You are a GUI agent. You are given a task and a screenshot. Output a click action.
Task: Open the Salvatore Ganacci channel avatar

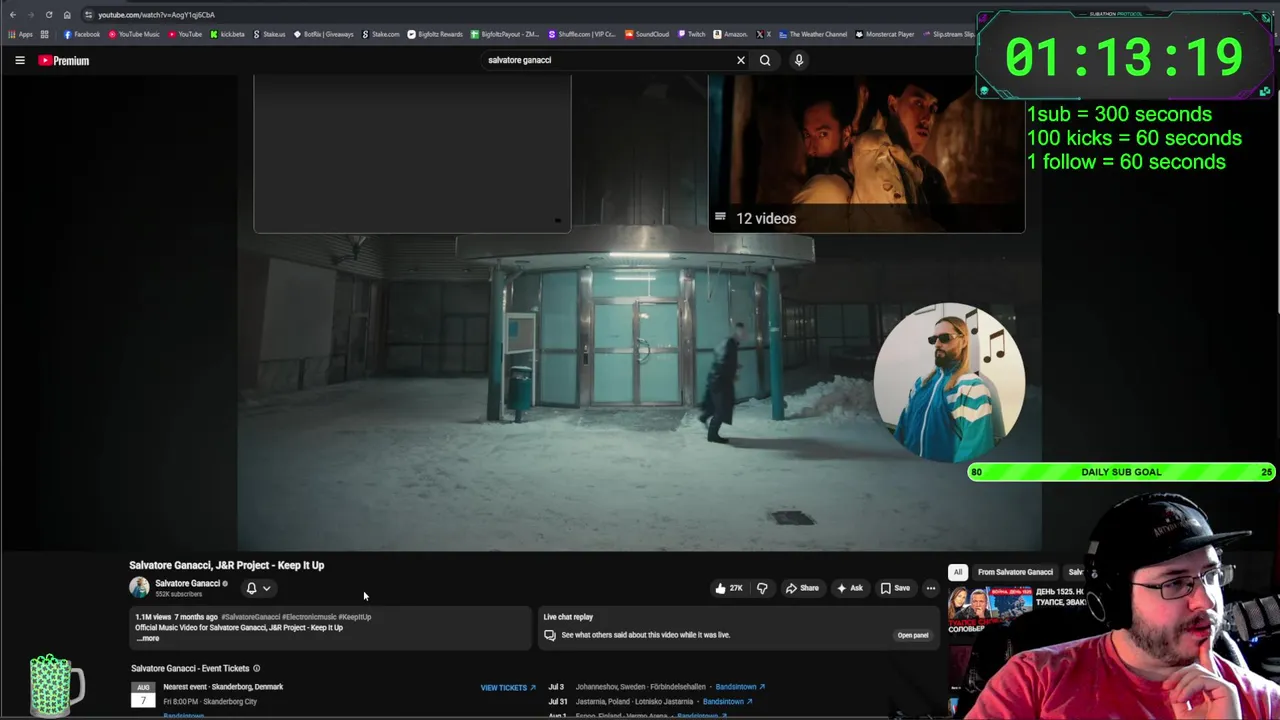pos(139,588)
